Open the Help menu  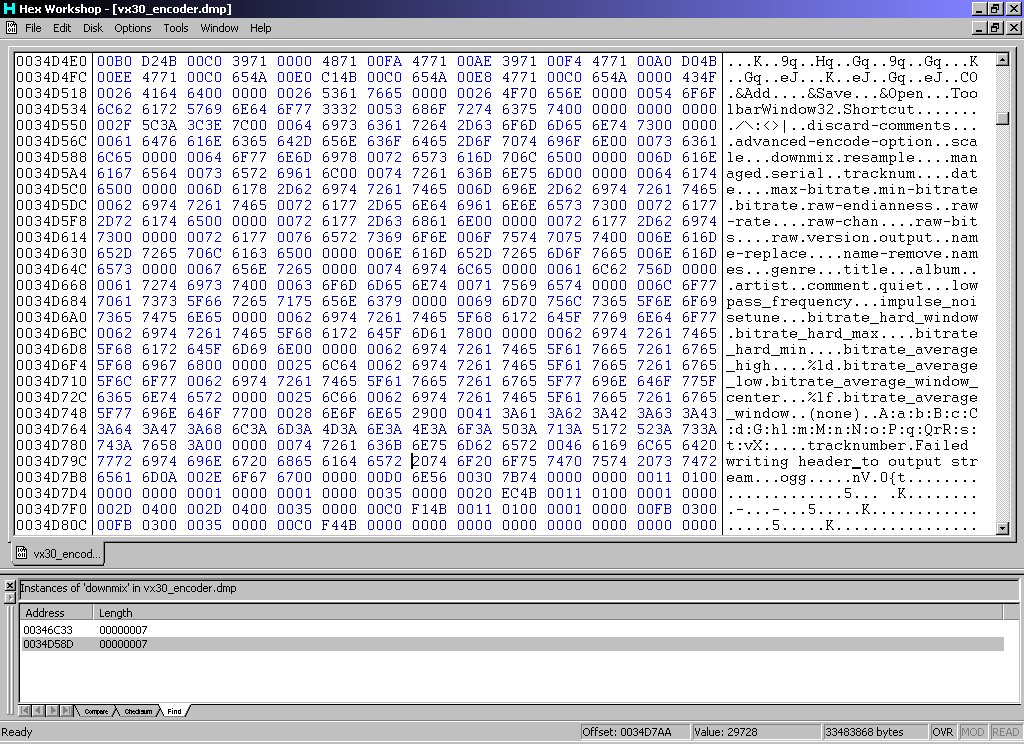tap(261, 28)
